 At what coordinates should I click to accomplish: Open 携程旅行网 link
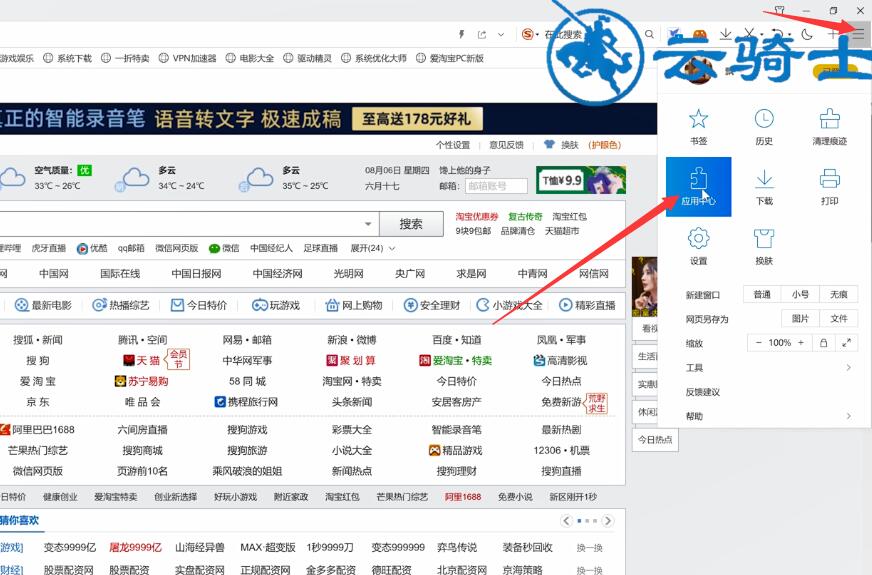[x=246, y=401]
